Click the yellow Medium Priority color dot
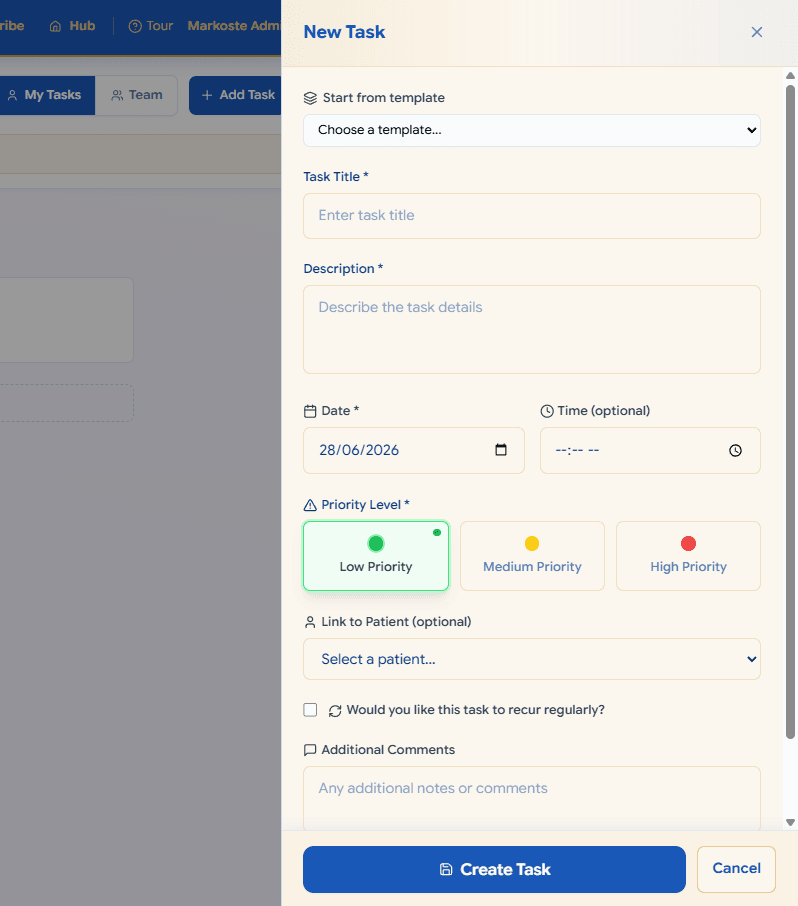Screen dimensions: 798x906 [x=532, y=543]
